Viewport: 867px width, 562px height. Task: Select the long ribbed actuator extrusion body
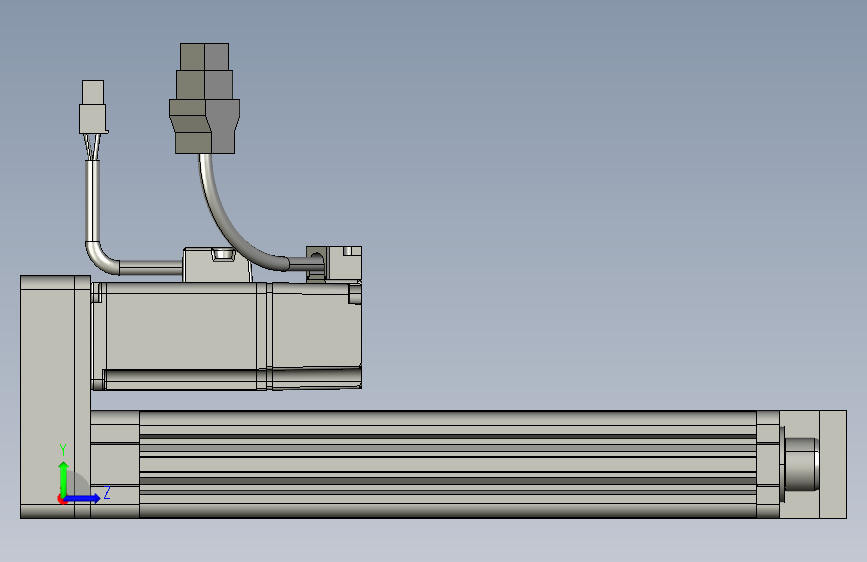tap(448, 464)
